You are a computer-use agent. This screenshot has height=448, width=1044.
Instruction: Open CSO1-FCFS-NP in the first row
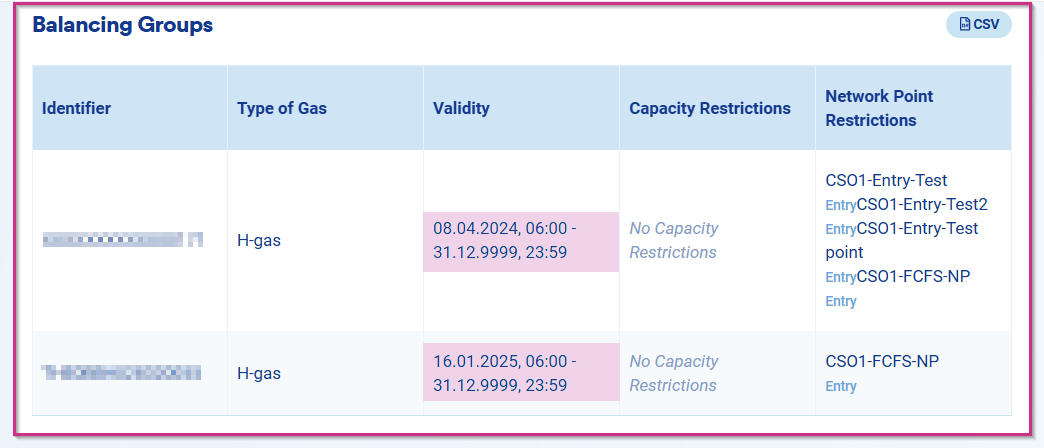tap(913, 276)
